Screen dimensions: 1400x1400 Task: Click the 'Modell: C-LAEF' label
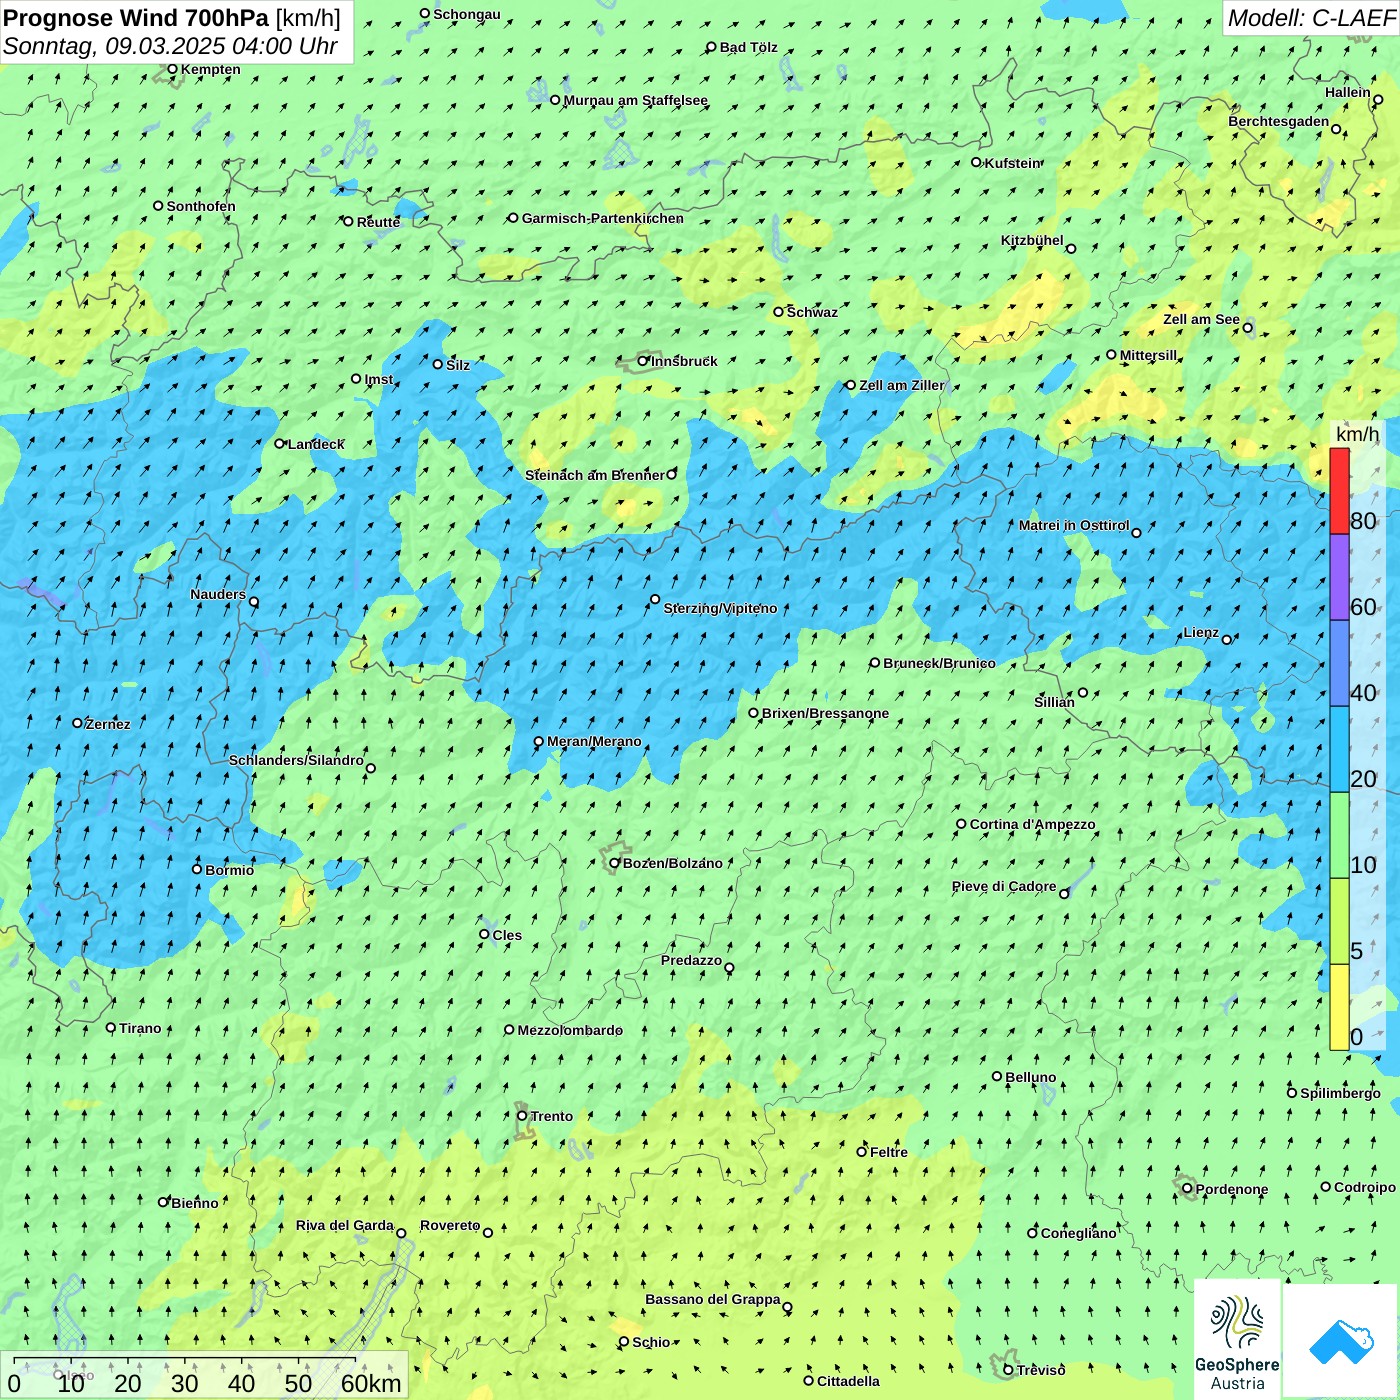point(1310,18)
